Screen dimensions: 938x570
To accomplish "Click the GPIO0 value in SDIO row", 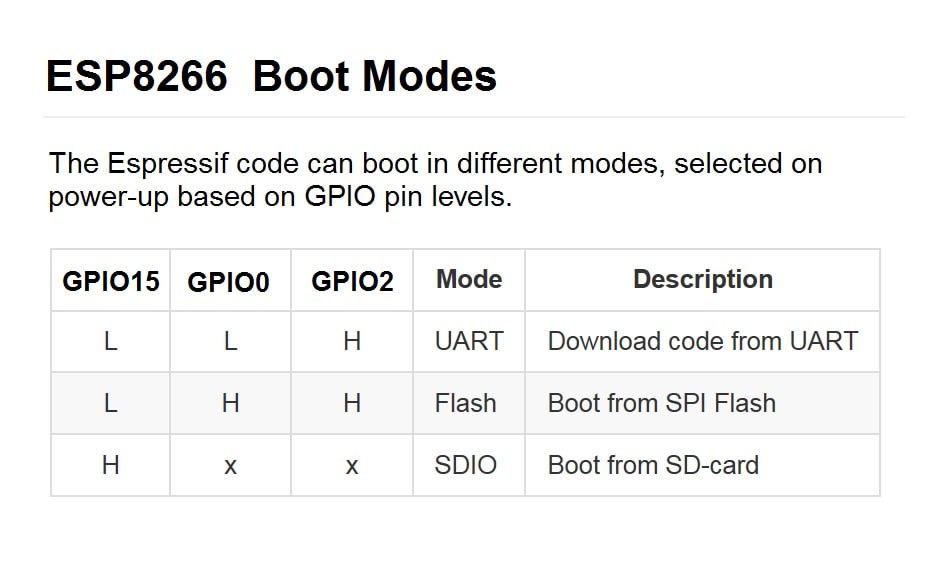I will pyautogui.click(x=230, y=466).
